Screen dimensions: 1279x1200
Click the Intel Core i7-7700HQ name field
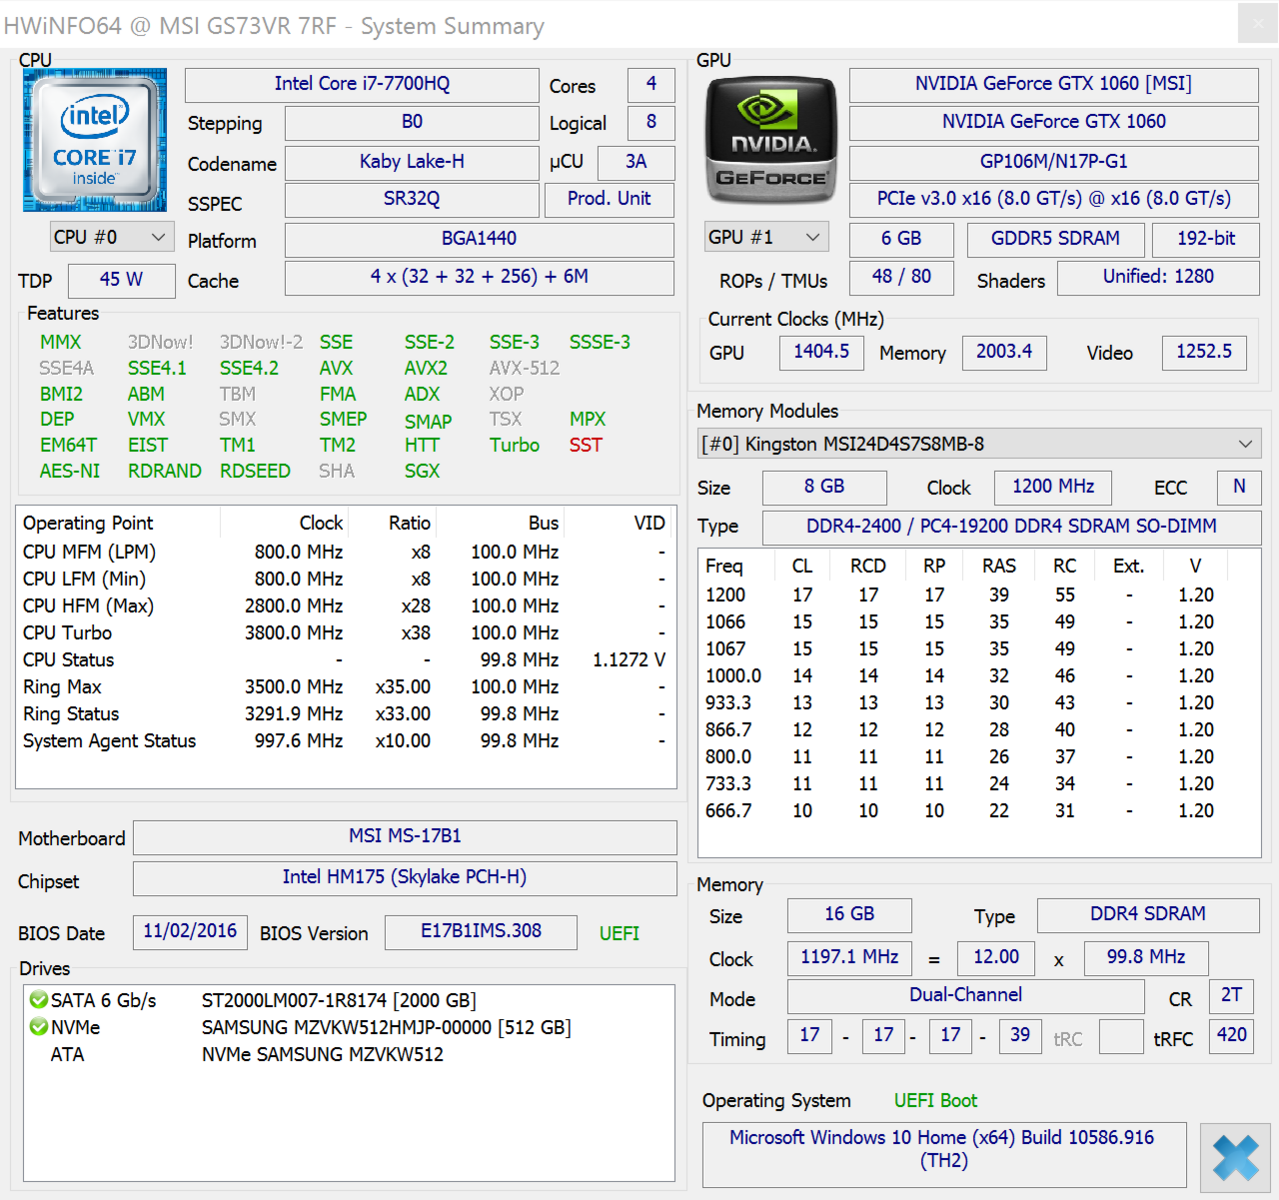362,84
